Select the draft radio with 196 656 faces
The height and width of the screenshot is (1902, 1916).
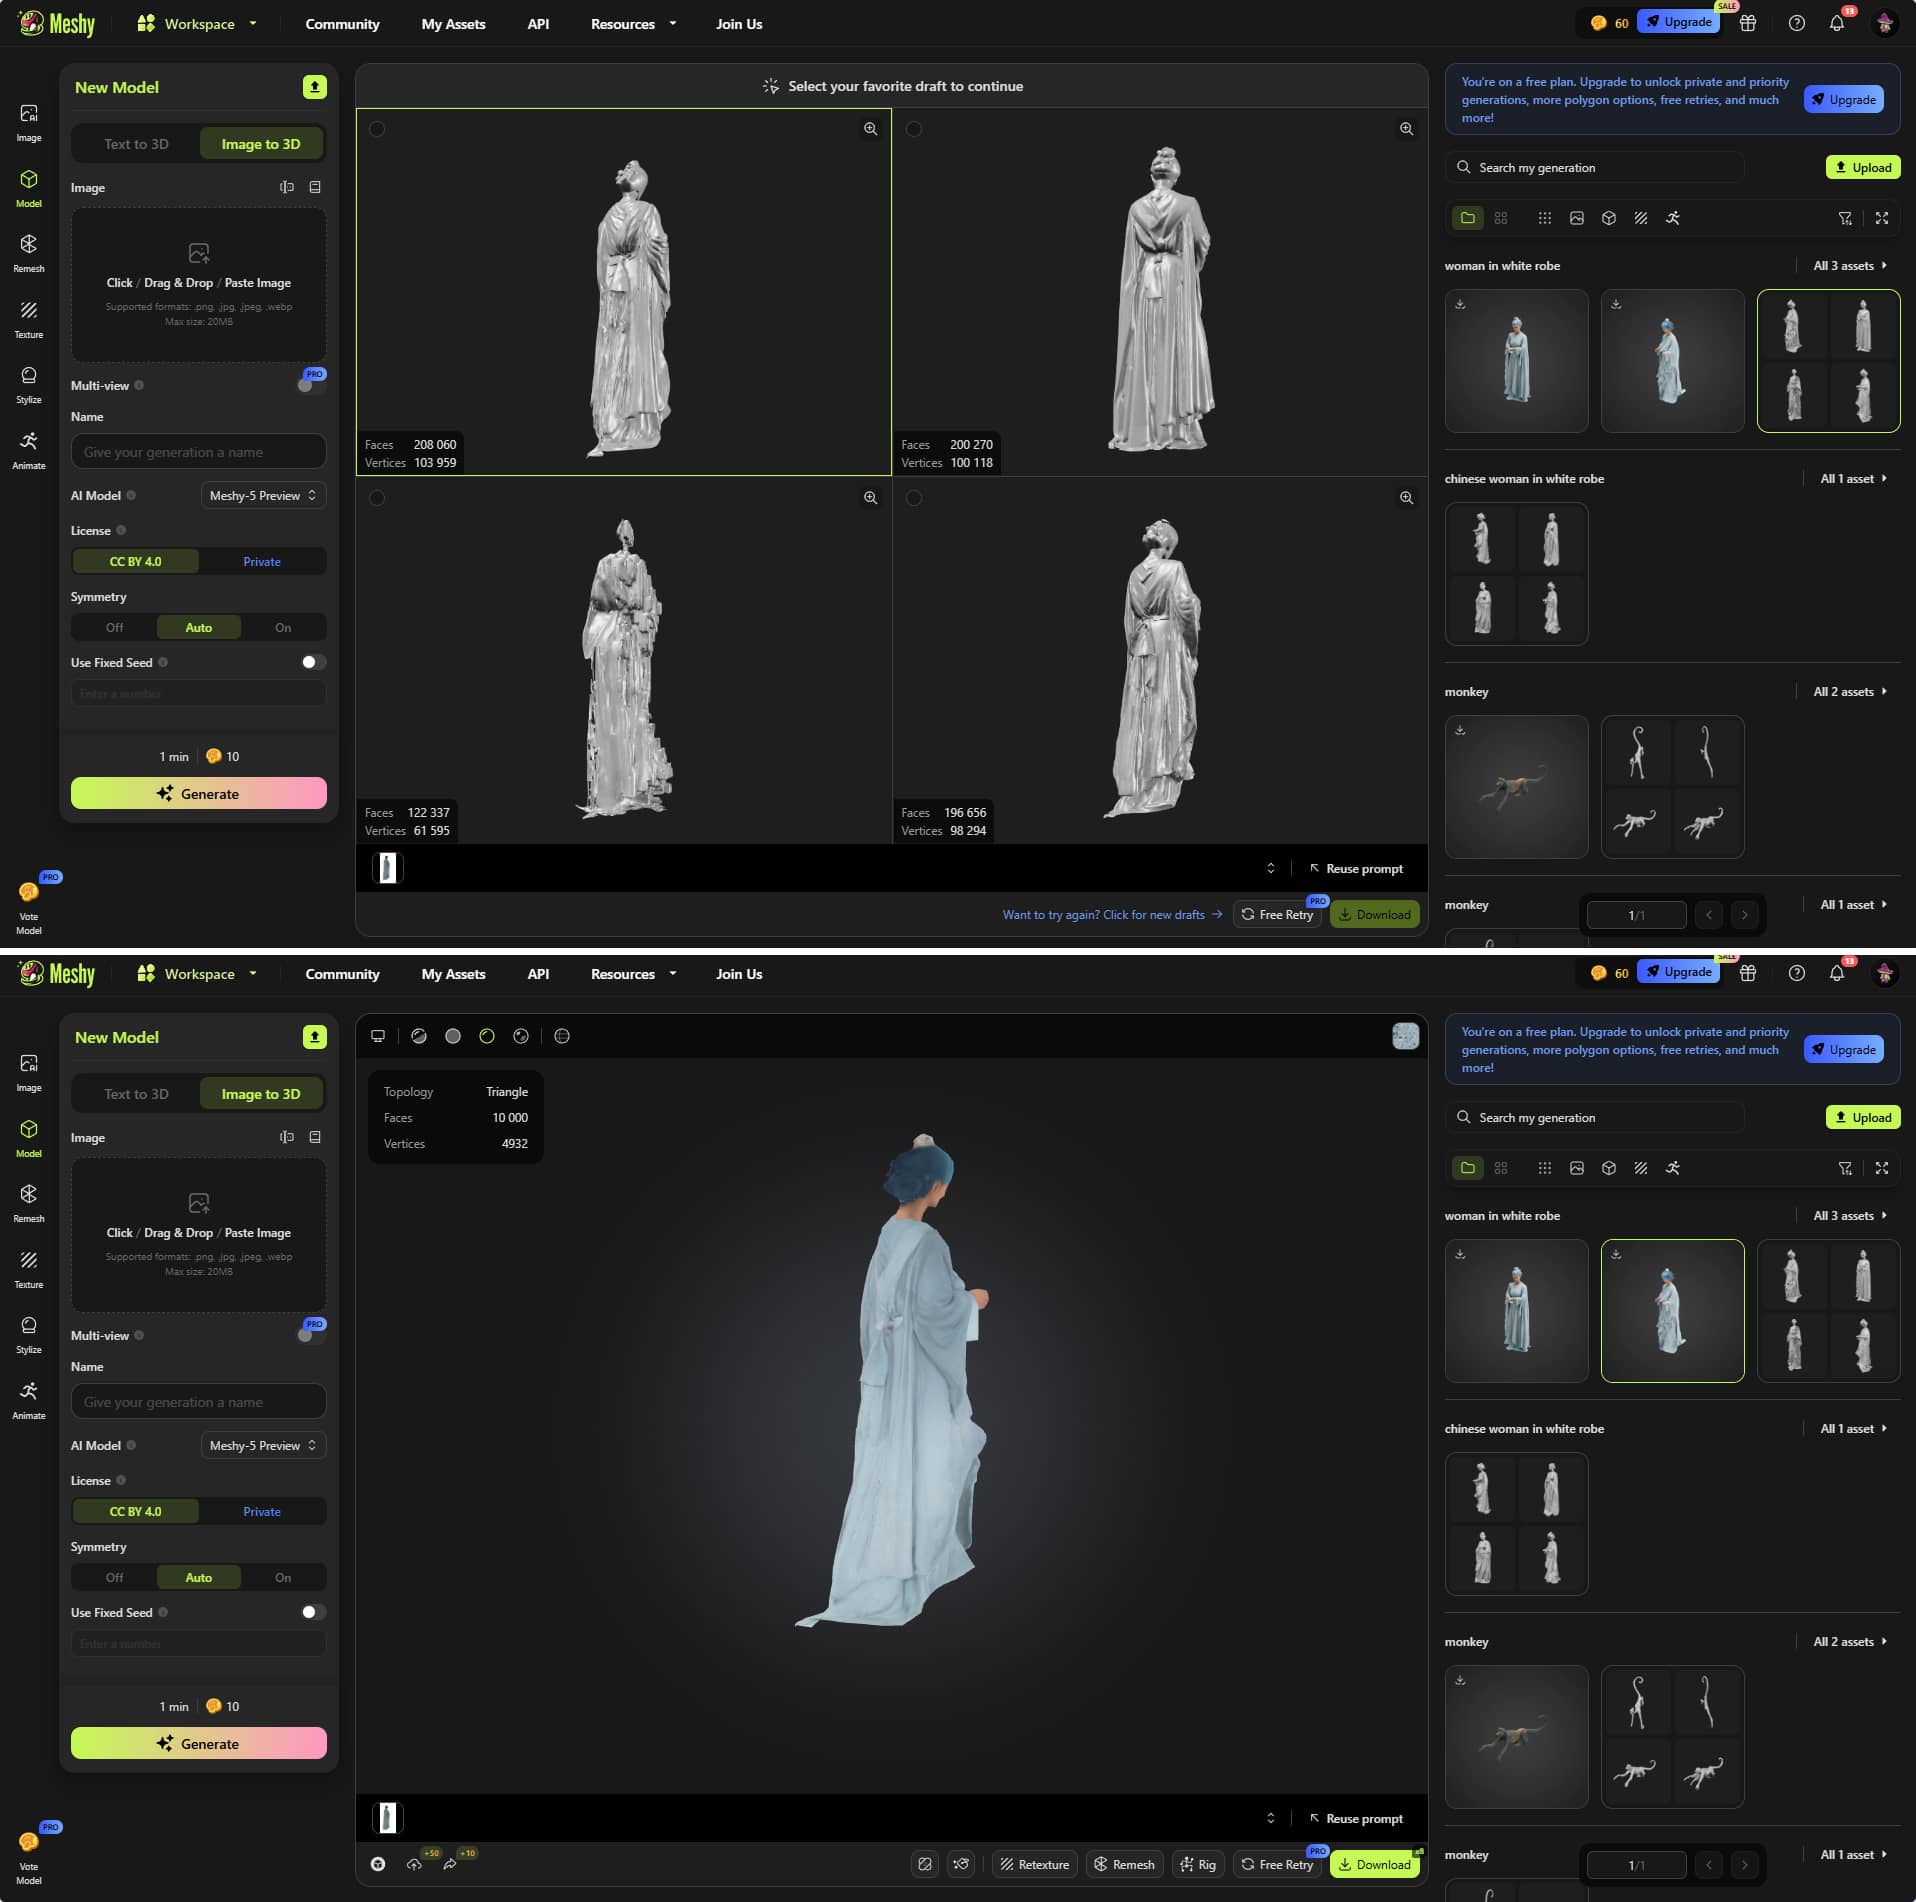pyautogui.click(x=914, y=498)
